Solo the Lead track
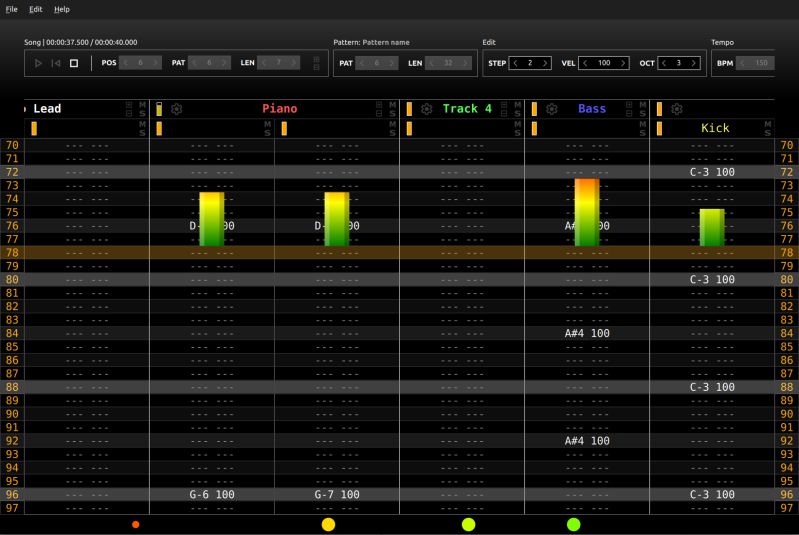Image resolution: width=799 pixels, height=535 pixels. tap(142, 113)
